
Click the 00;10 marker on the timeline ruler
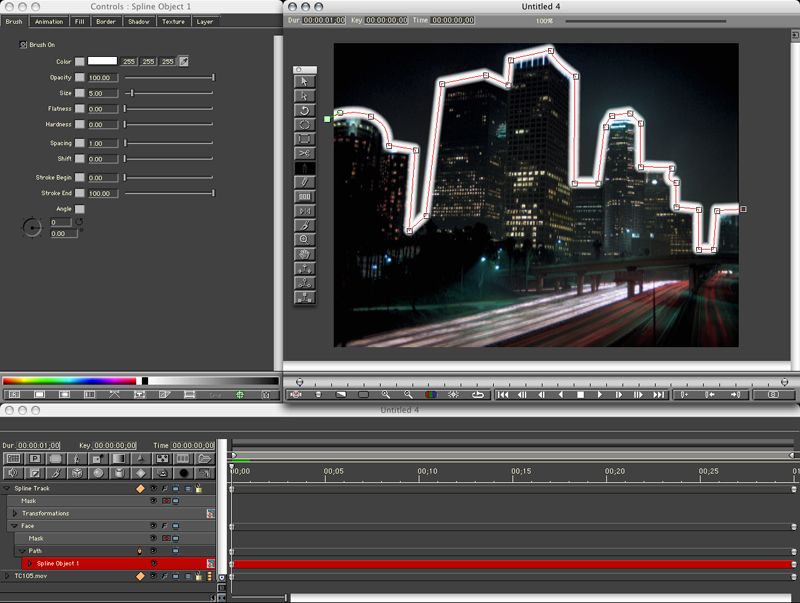tap(428, 471)
